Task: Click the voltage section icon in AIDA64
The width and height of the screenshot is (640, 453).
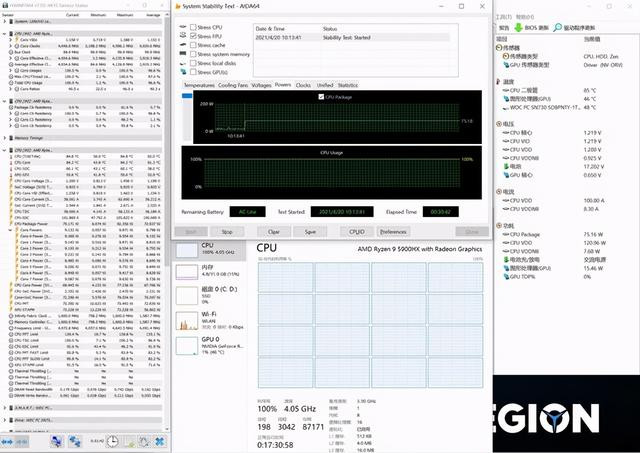Action: click(499, 124)
